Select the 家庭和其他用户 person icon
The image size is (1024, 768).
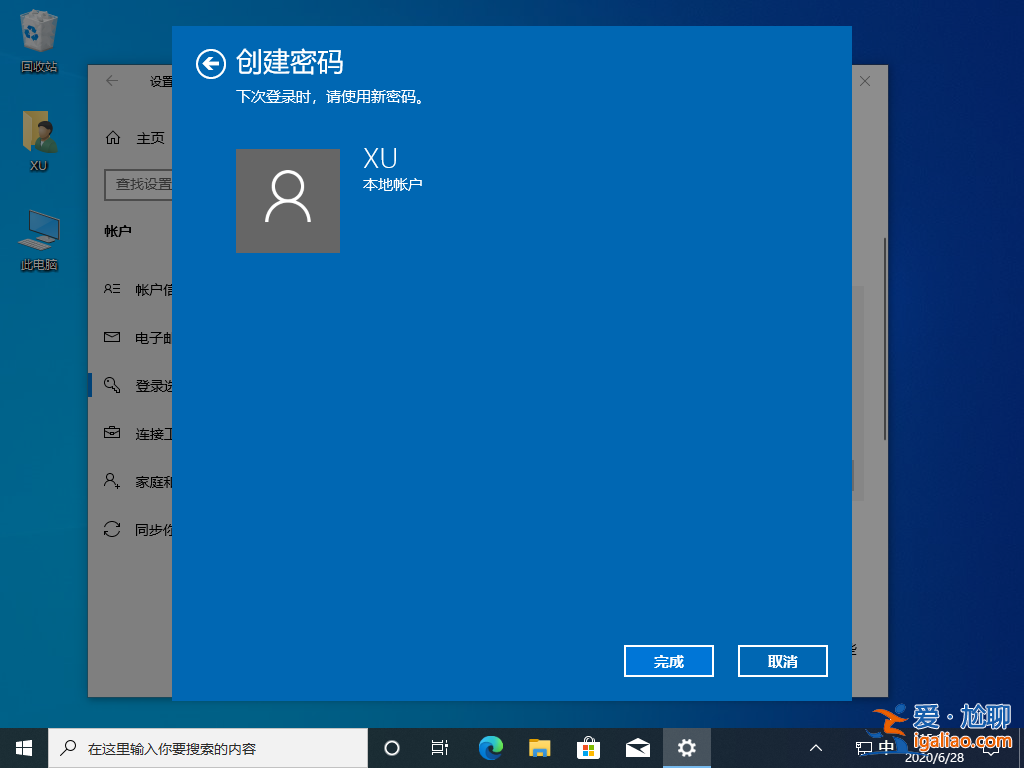coord(111,481)
